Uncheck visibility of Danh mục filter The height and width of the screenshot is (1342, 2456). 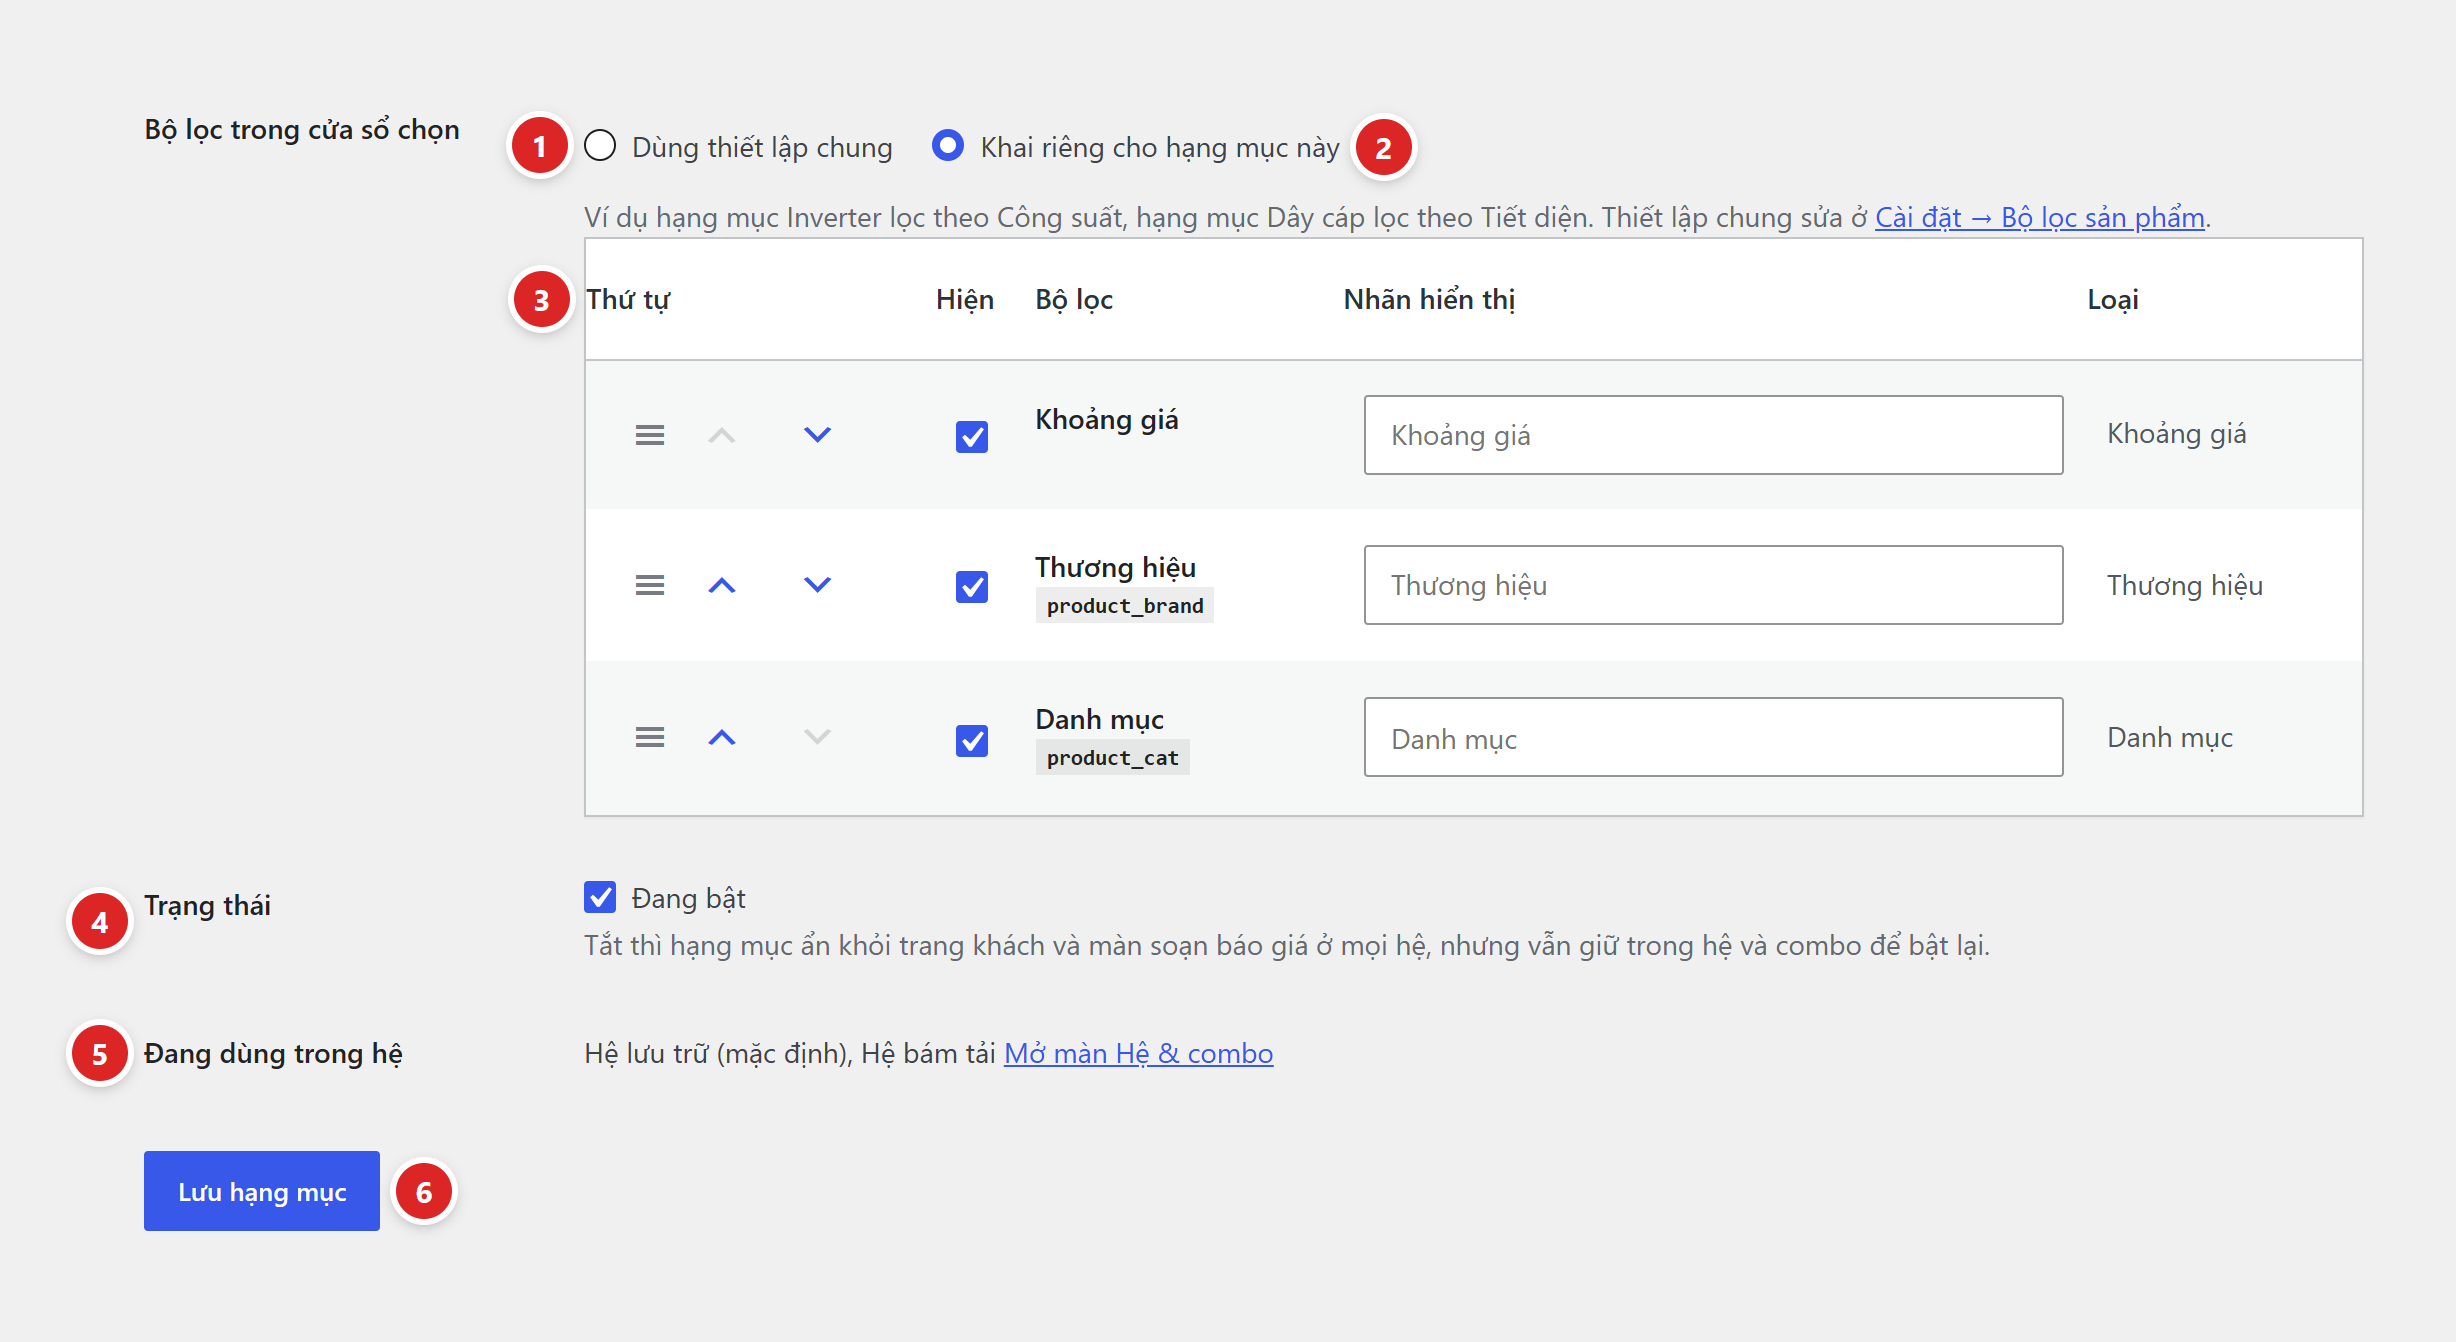point(972,741)
